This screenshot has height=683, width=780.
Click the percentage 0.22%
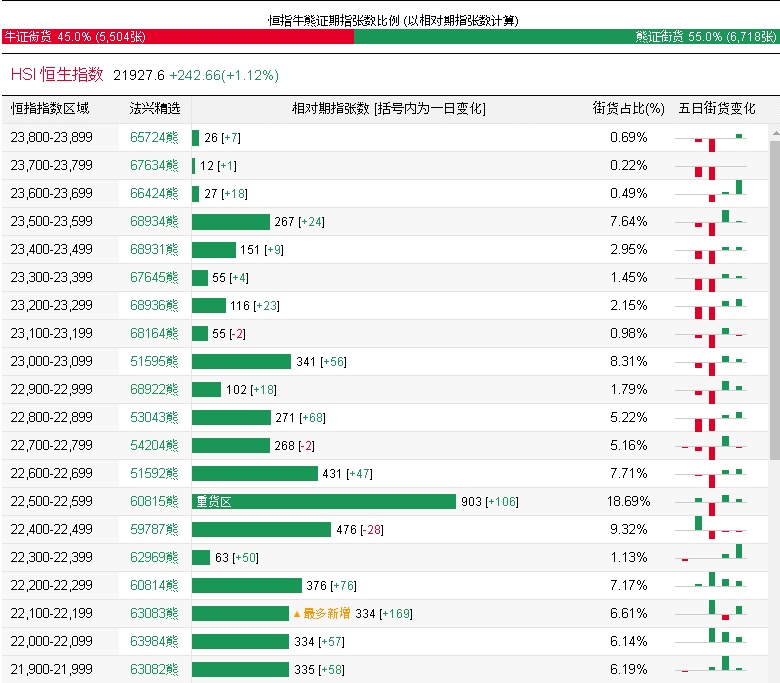tap(629, 165)
